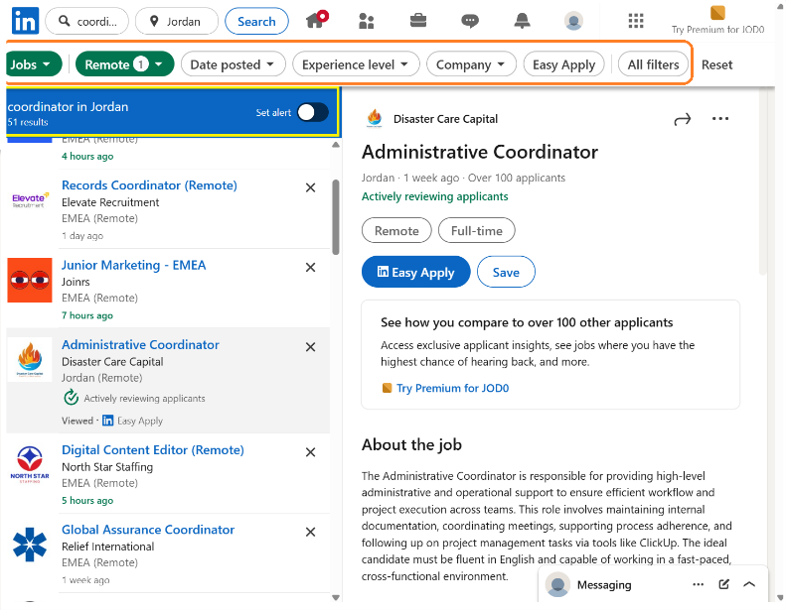Click '51 results' text
This screenshot has width=786, height=610.
28,122
